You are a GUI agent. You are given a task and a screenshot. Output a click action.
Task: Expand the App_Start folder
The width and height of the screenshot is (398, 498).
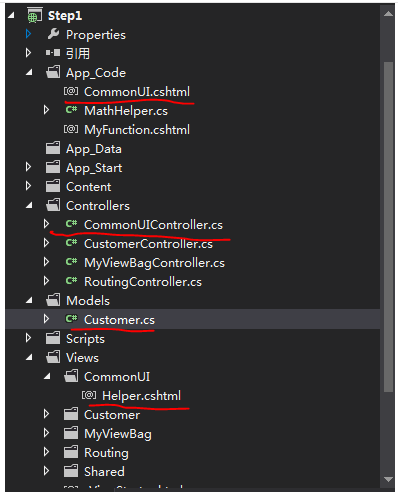click(28, 167)
